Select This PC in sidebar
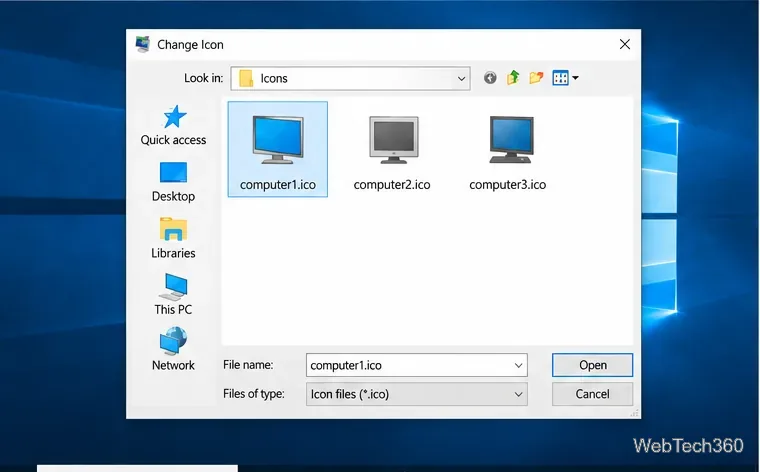760x472 pixels. [x=173, y=294]
